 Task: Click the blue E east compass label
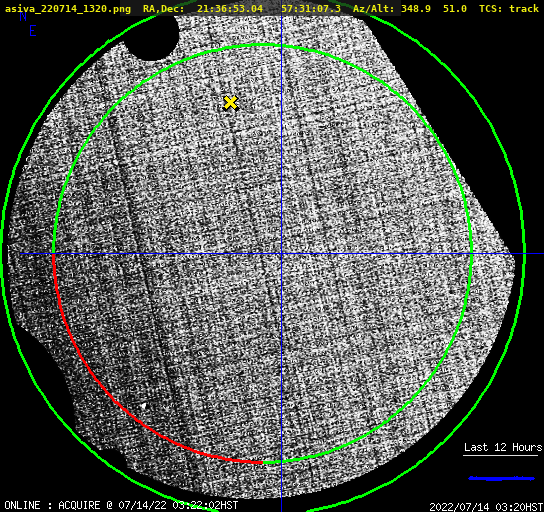pyautogui.click(x=32, y=31)
